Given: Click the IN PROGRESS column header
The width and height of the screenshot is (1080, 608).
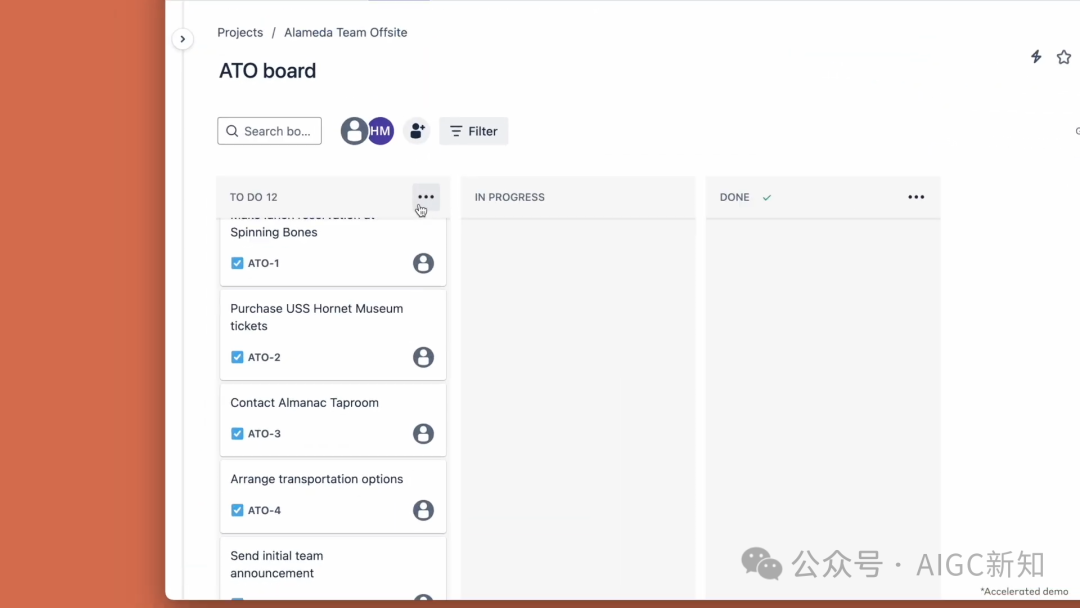Looking at the screenshot, I should (510, 197).
